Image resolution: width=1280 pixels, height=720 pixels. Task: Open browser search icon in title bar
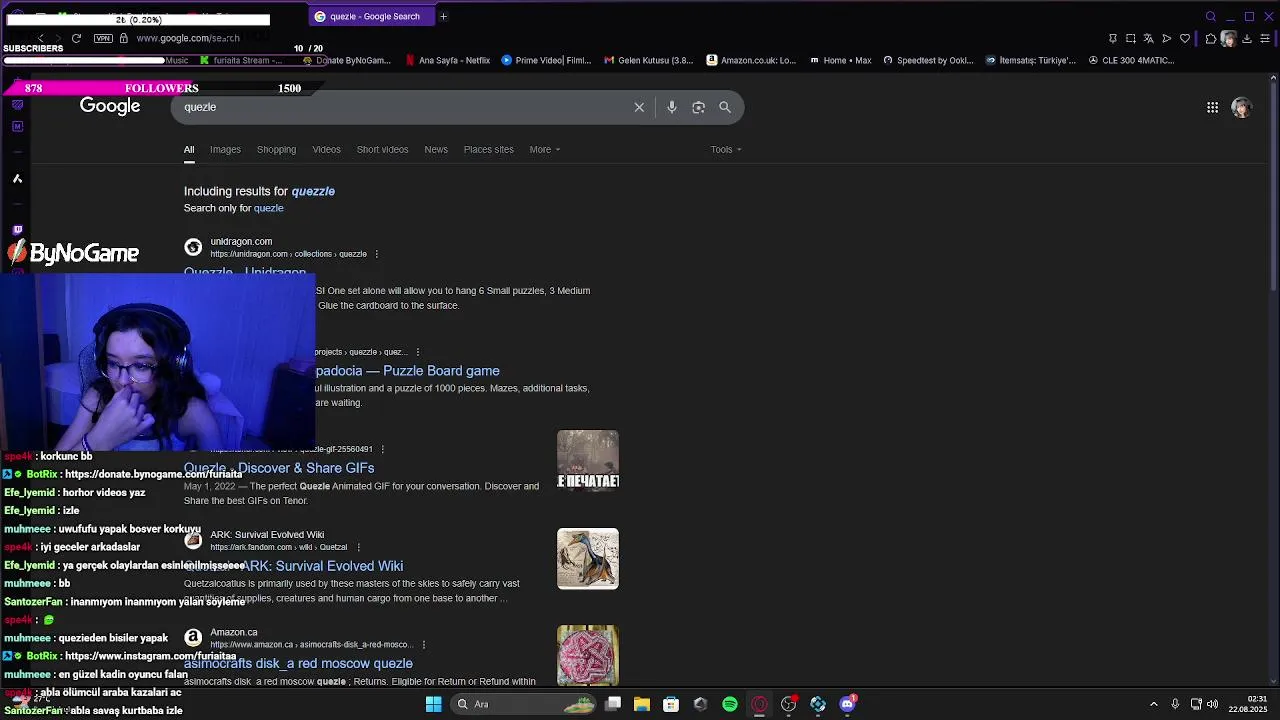pos(1211,16)
